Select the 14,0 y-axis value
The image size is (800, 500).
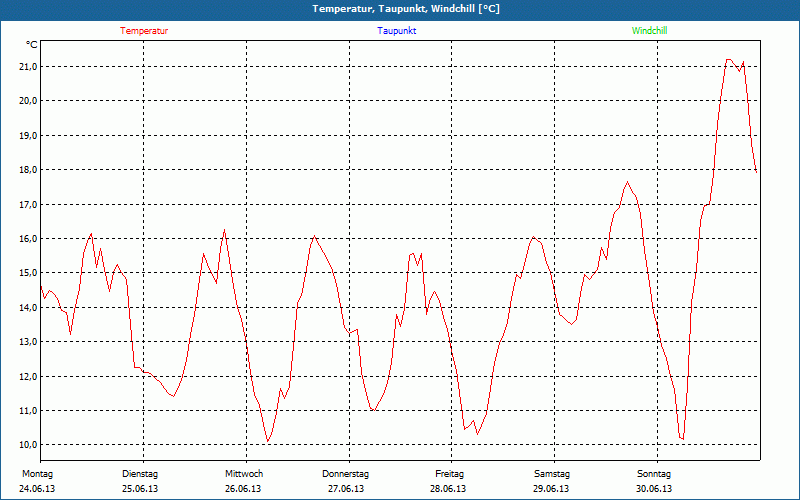click(x=28, y=308)
